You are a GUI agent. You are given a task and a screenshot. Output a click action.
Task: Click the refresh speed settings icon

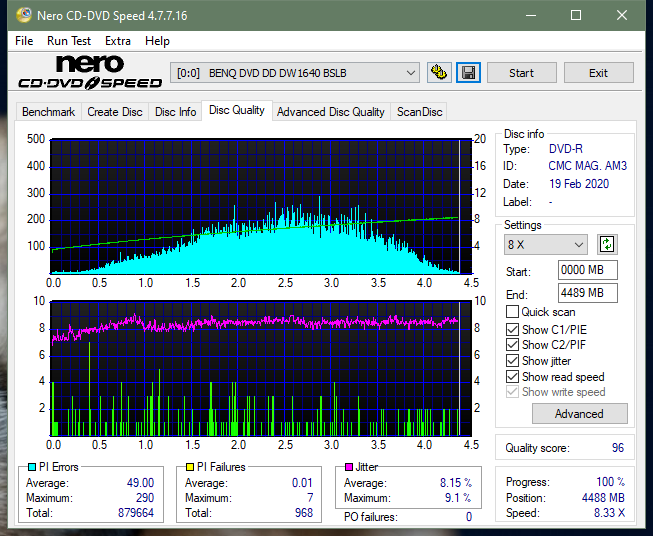(607, 244)
